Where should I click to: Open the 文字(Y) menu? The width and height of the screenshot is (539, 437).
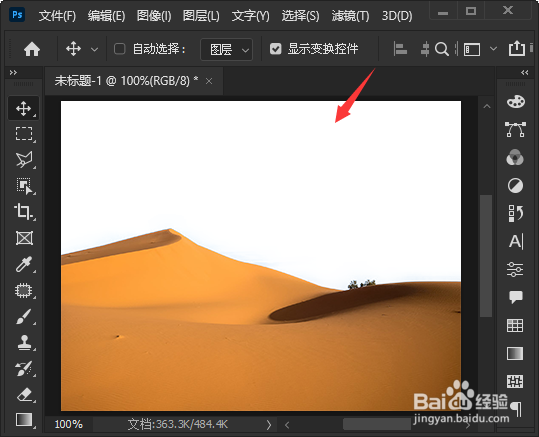point(251,15)
